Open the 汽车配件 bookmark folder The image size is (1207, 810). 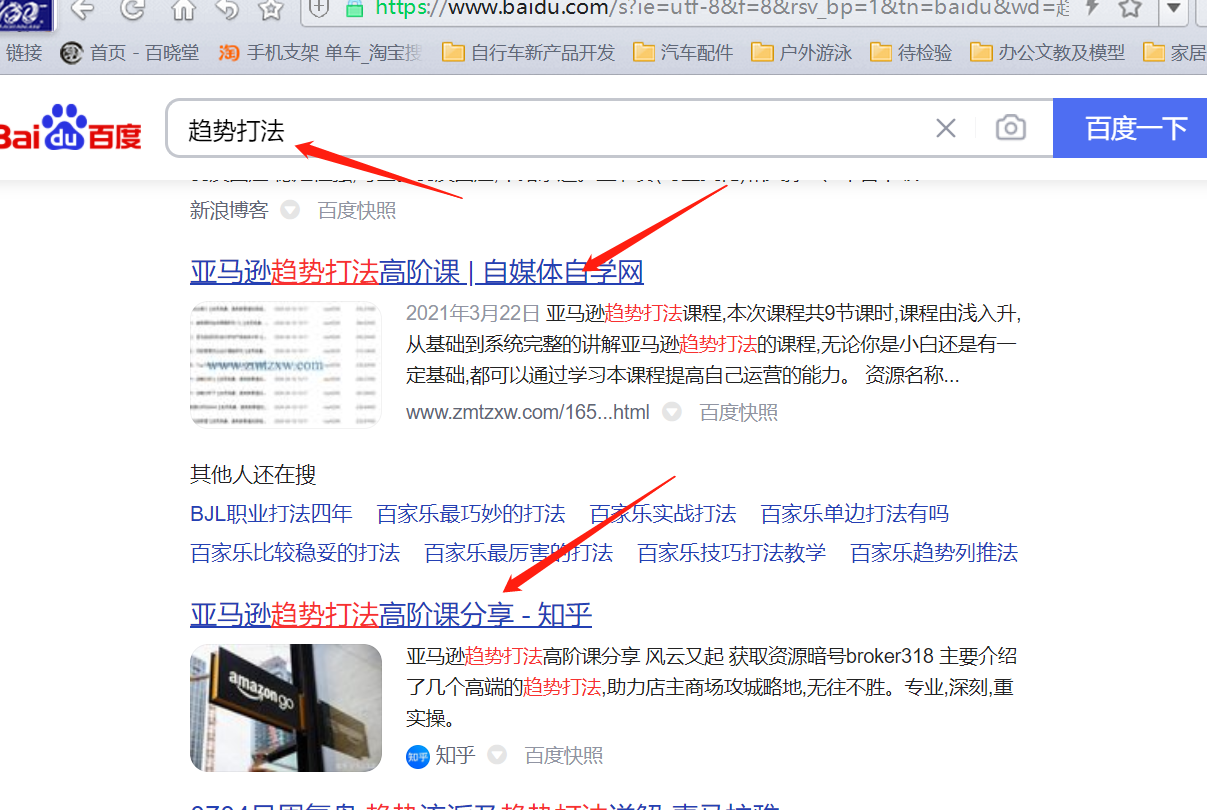pyautogui.click(x=683, y=52)
